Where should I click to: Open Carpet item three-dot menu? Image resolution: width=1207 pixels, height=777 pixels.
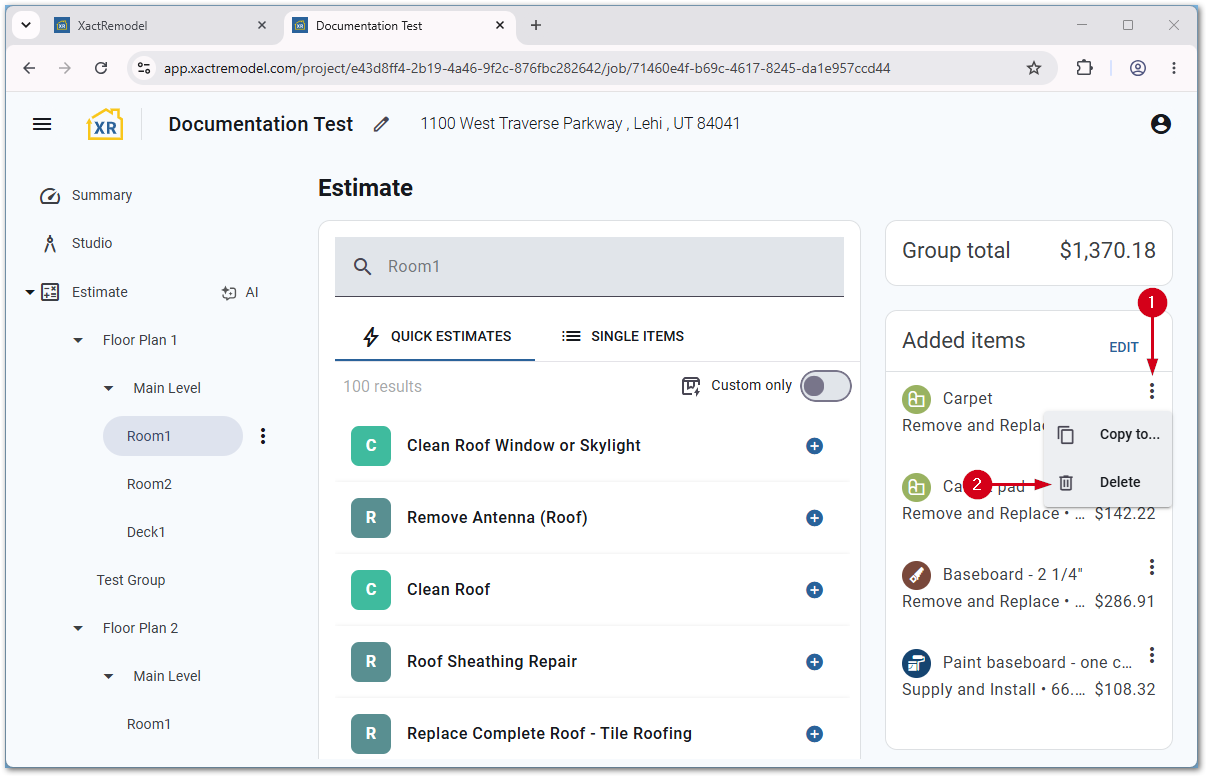(1152, 391)
